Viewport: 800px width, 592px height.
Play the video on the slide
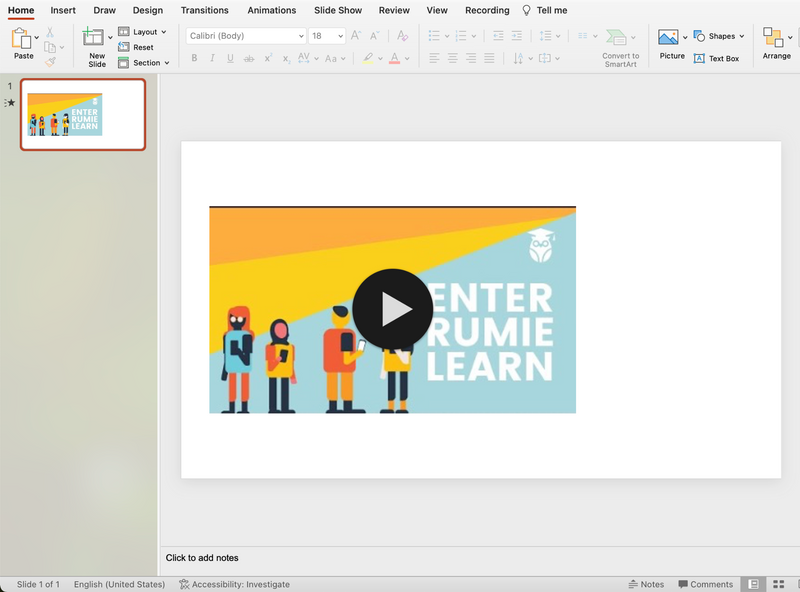tap(393, 309)
